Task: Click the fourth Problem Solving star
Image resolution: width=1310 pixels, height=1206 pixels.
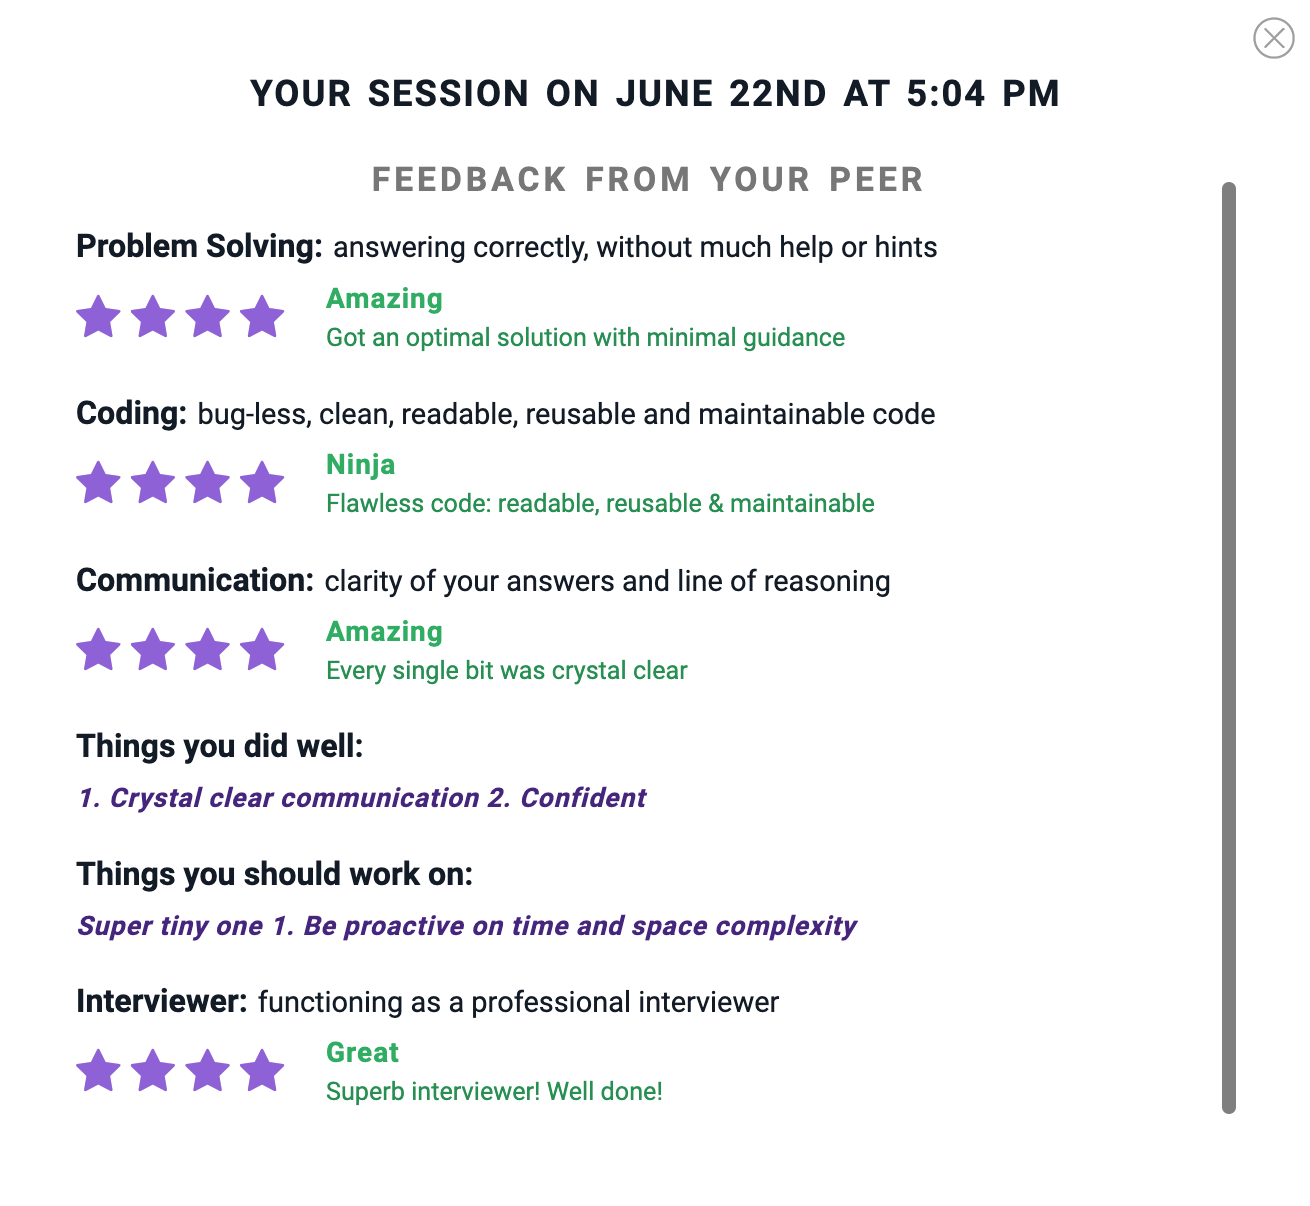Action: click(x=262, y=317)
